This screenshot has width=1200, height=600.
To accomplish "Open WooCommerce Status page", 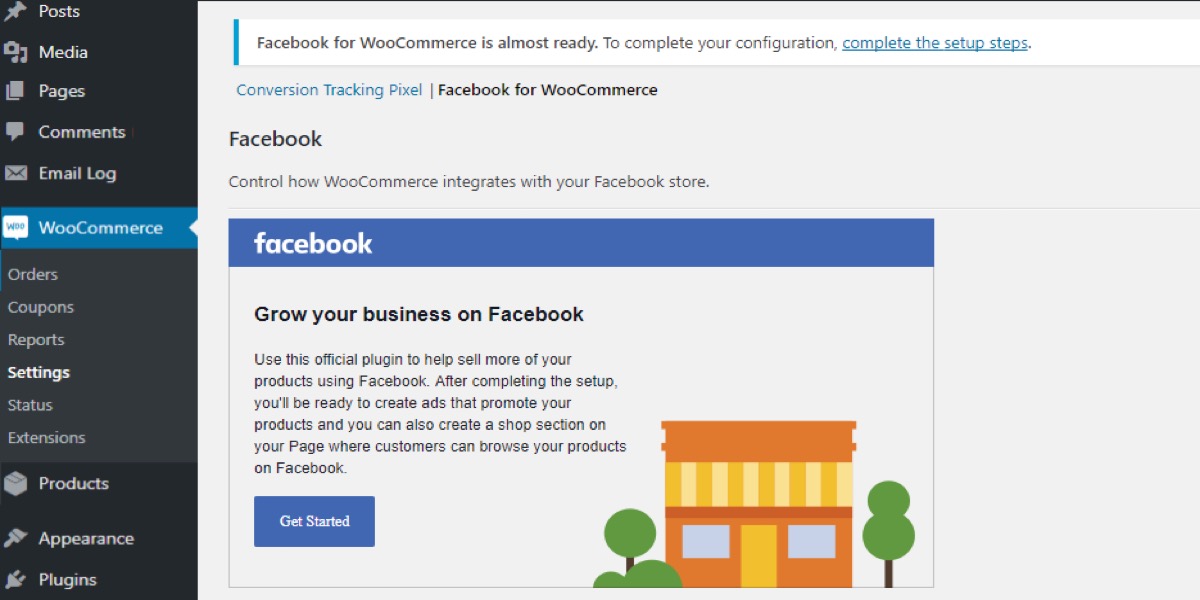I will (30, 405).
